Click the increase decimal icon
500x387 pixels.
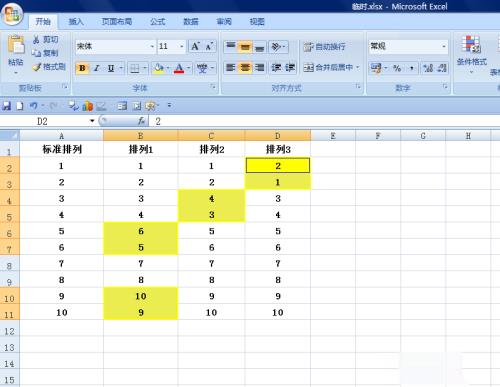[428, 68]
